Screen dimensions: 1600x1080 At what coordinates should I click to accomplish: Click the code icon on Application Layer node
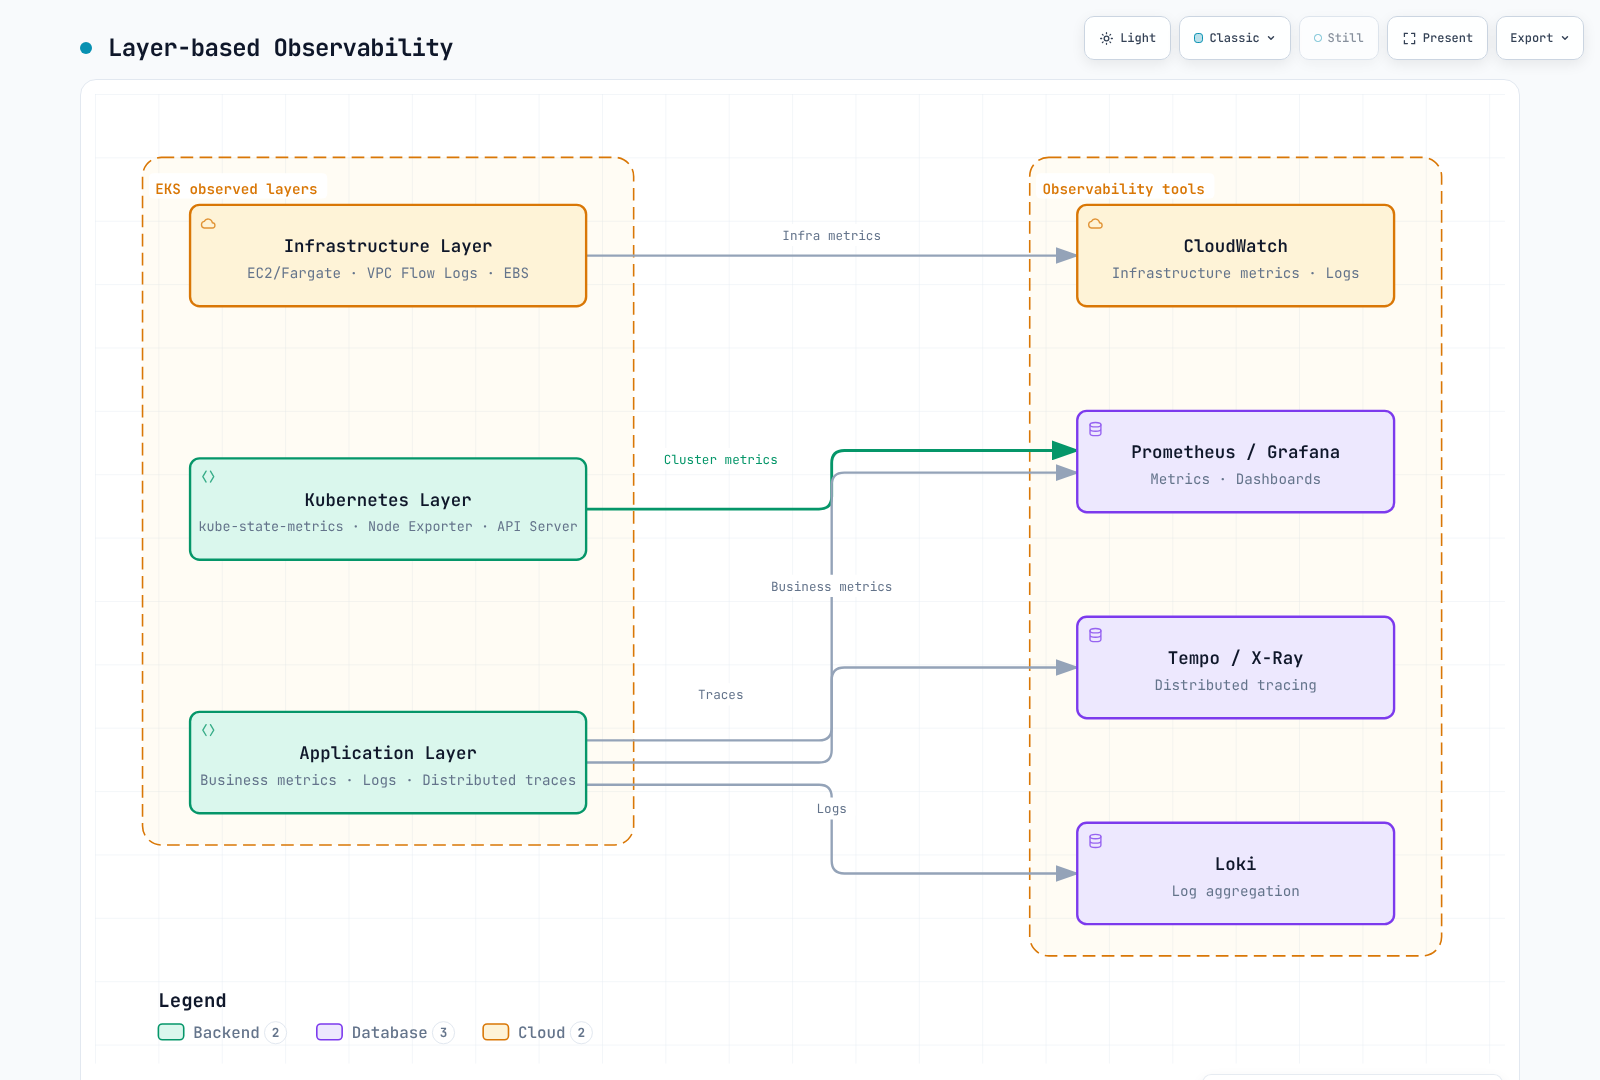coord(208,730)
